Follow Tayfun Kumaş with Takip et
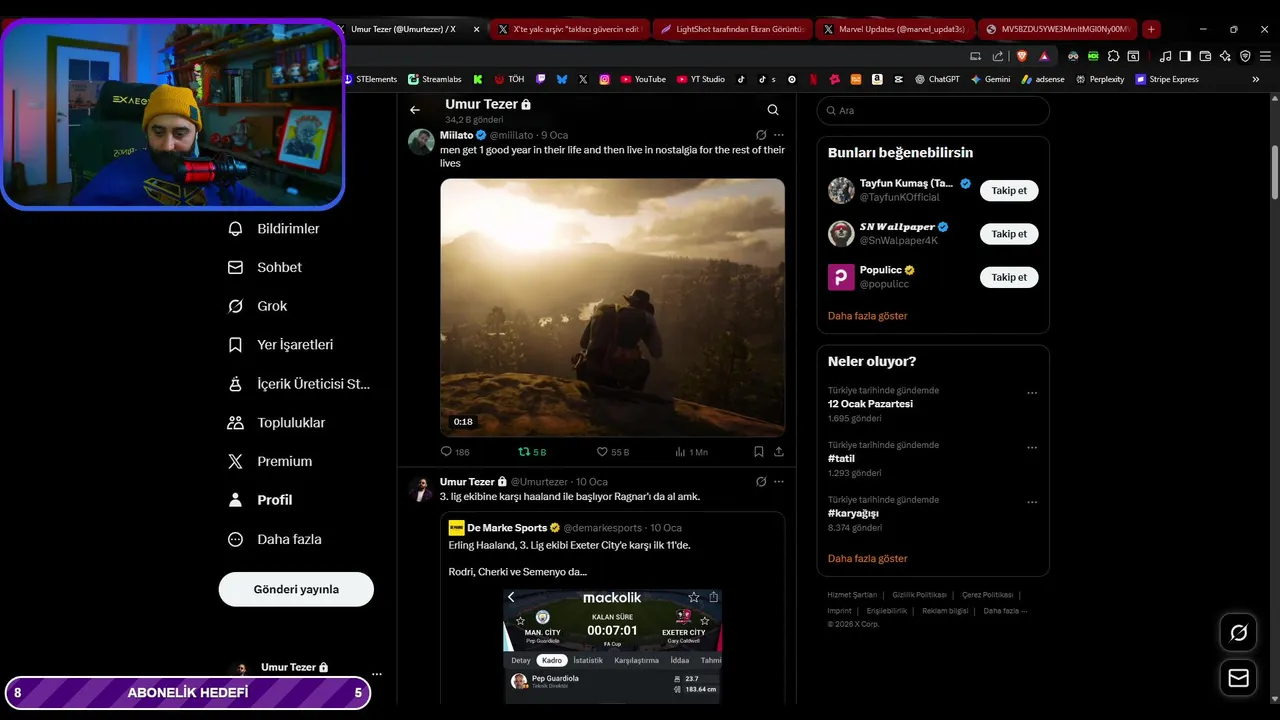 click(1009, 190)
